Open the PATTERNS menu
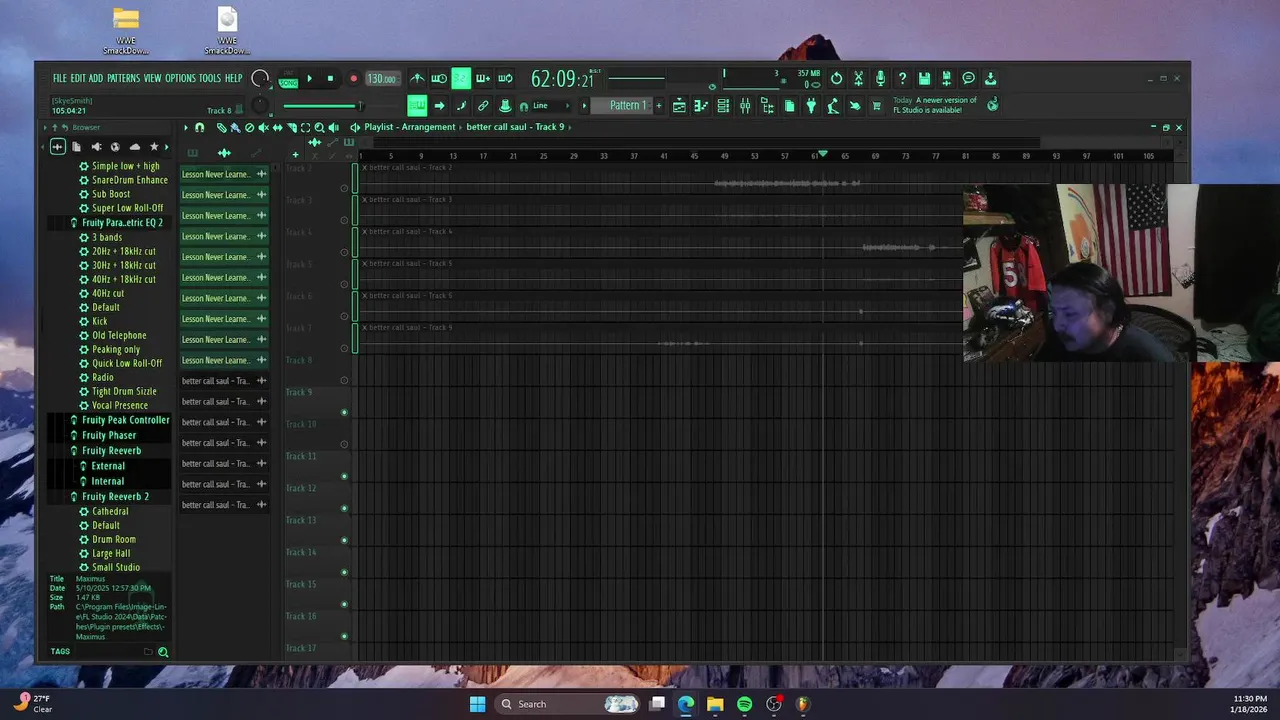This screenshot has width=1280, height=720. 123,78
